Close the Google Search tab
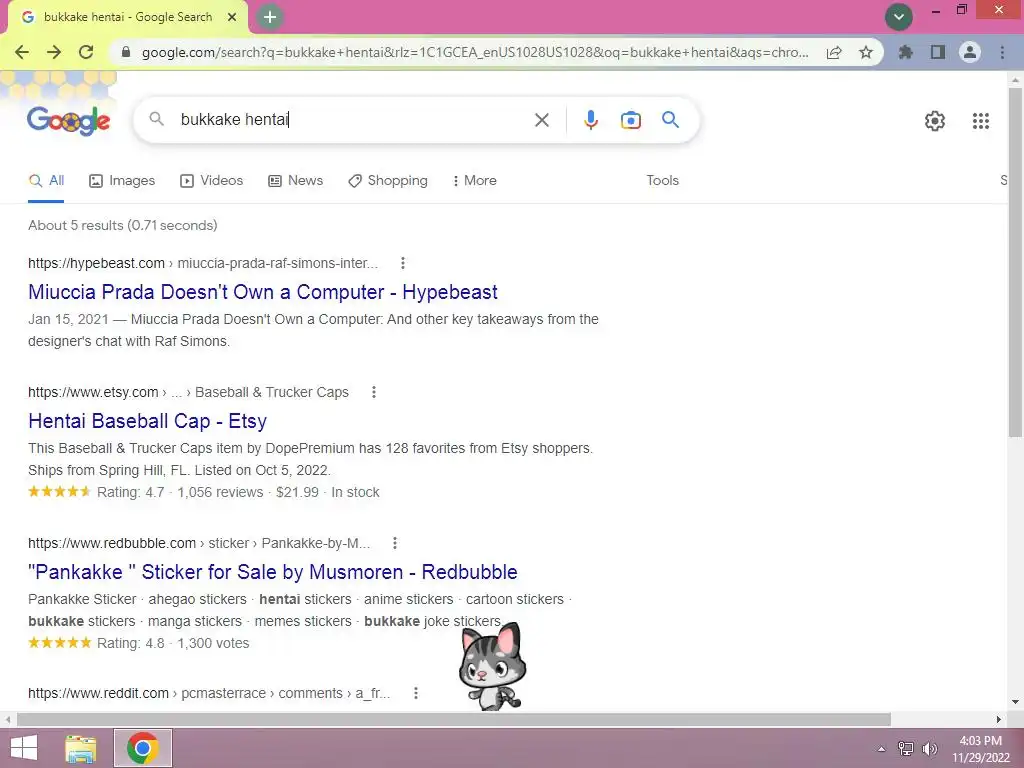This screenshot has height=768, width=1024. click(x=232, y=18)
